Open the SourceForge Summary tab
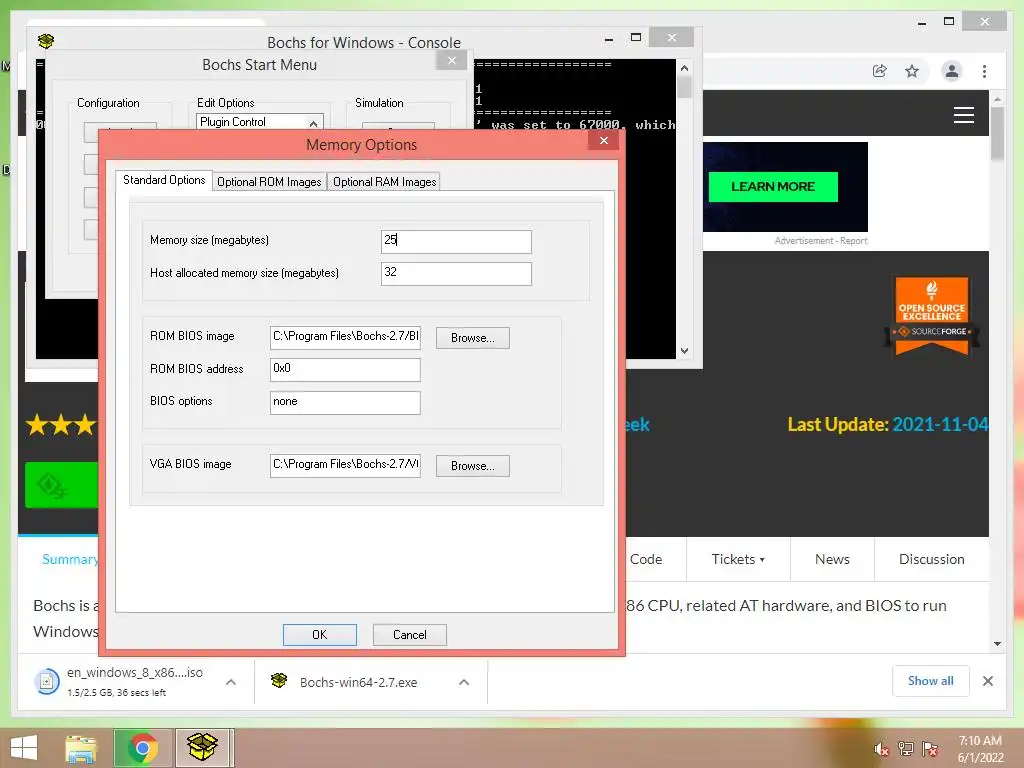 point(70,559)
